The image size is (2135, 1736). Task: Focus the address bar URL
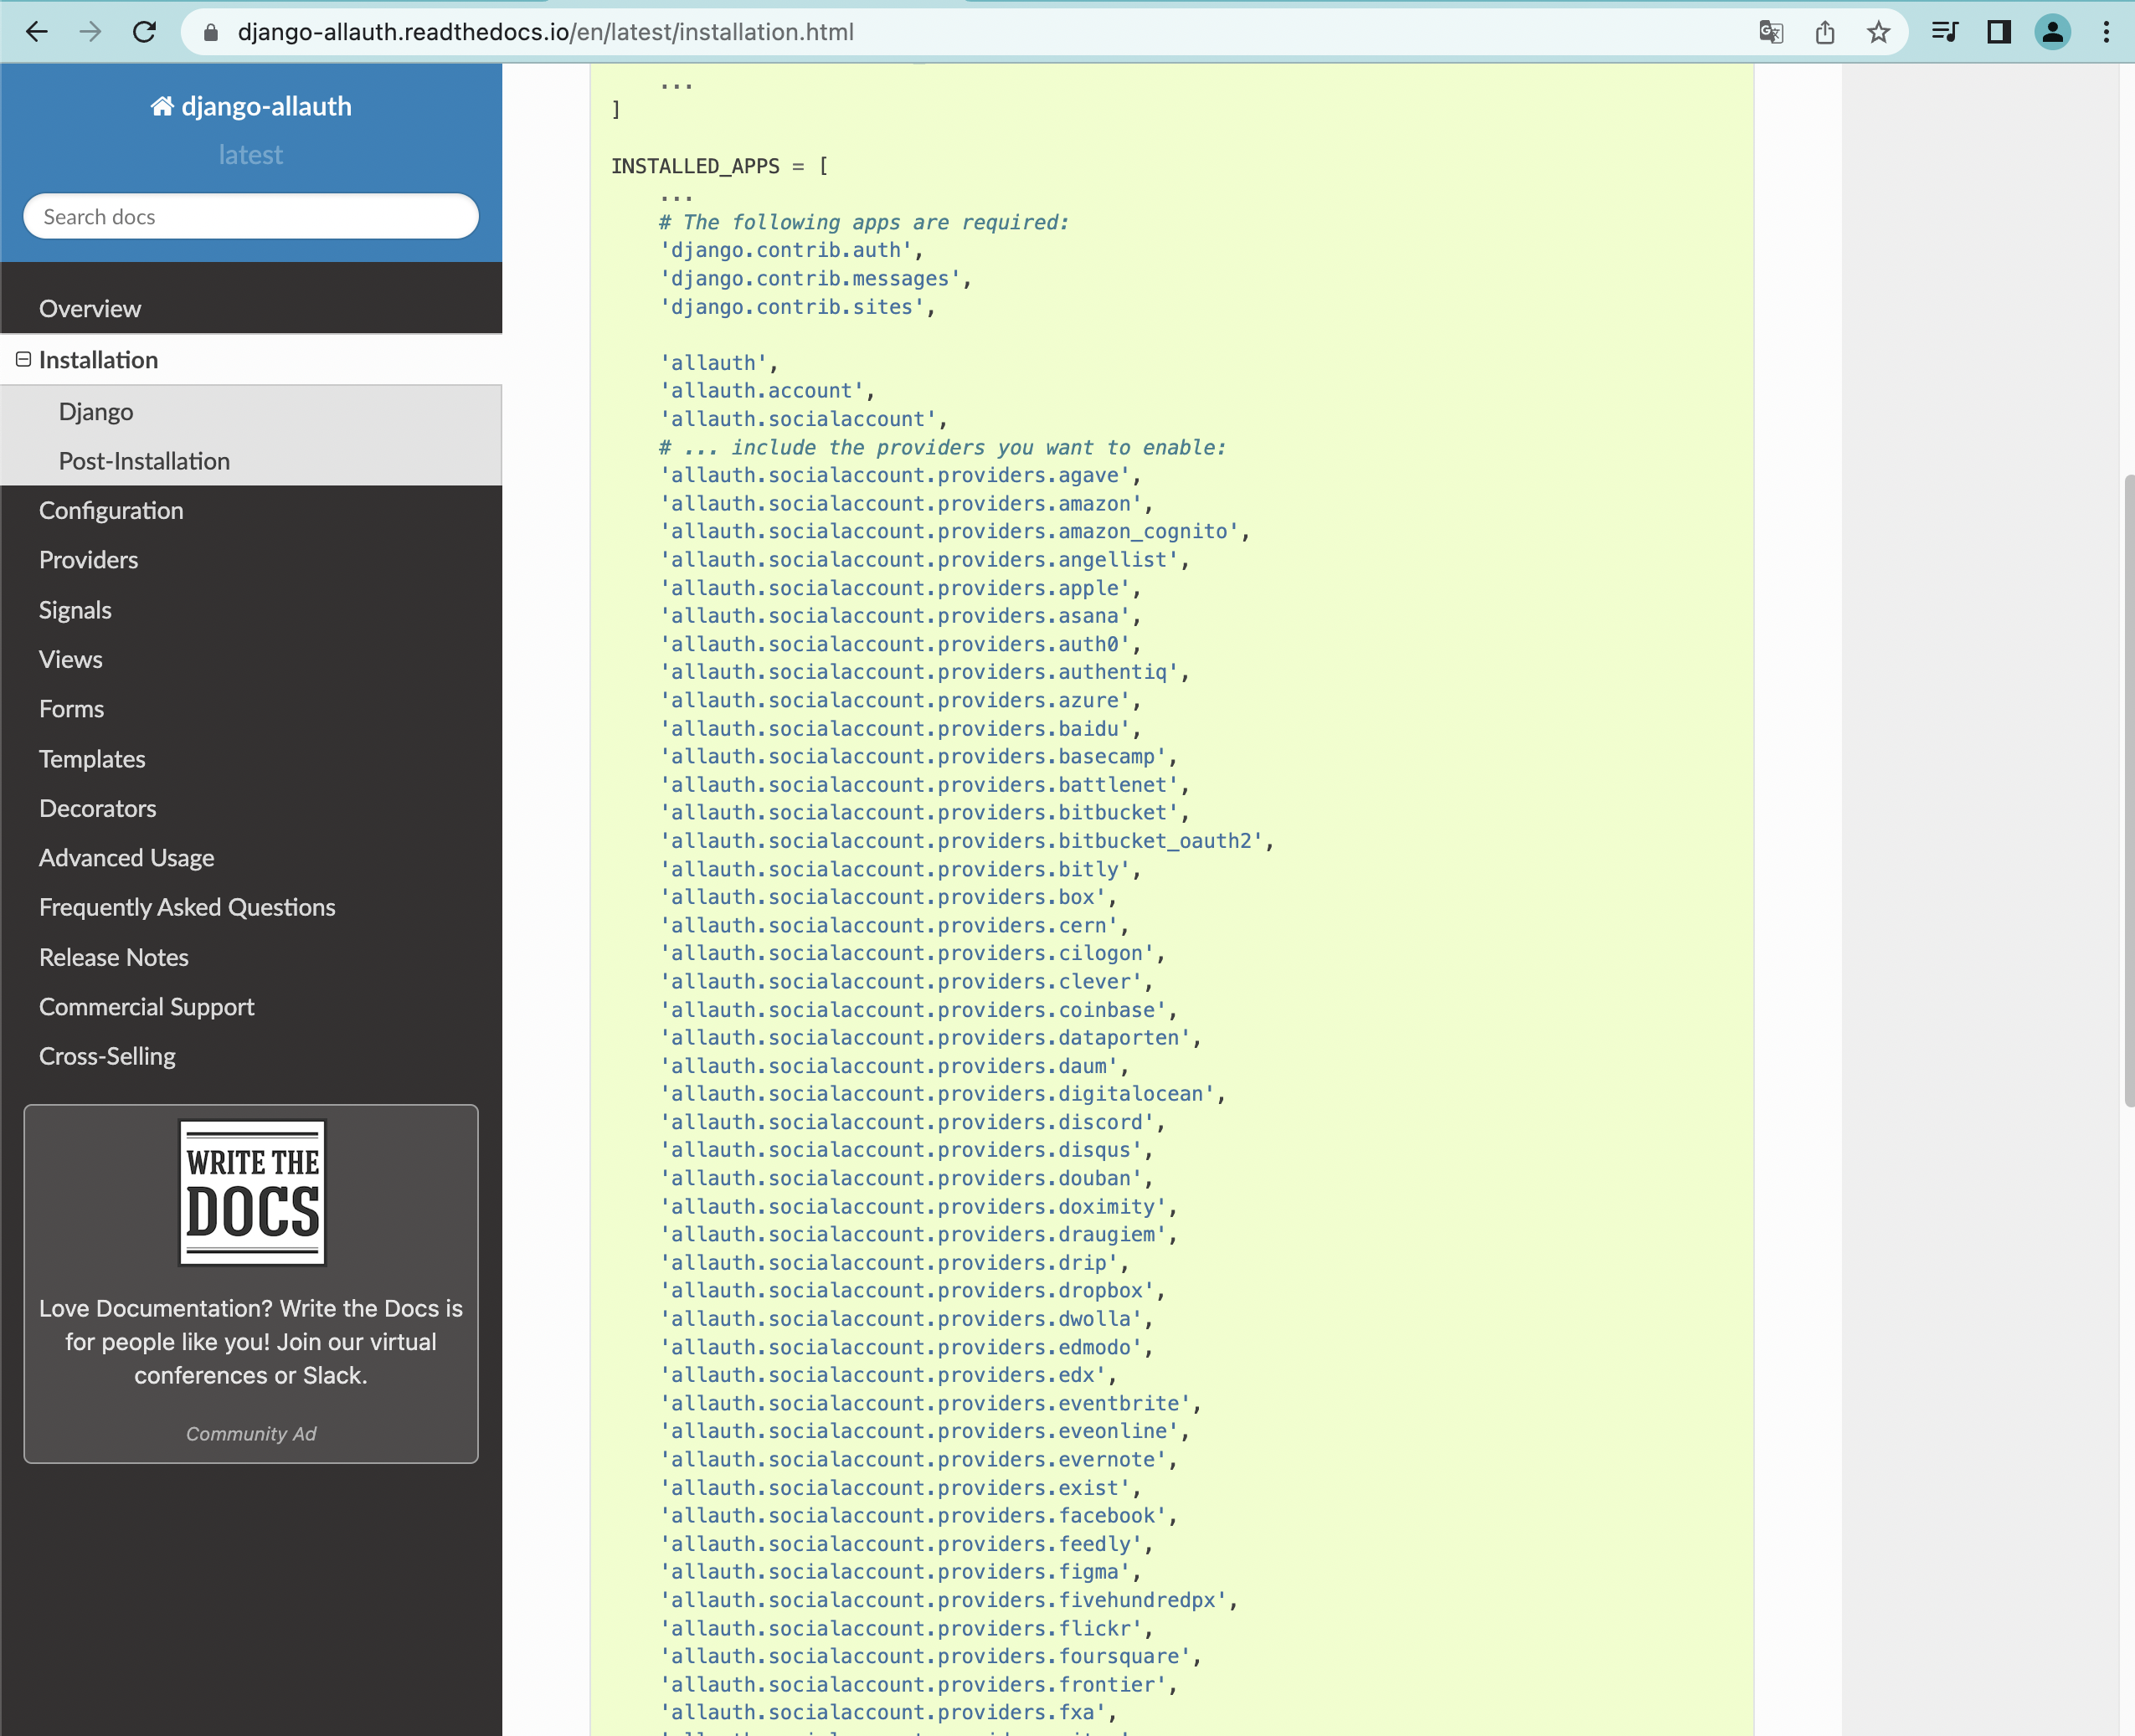click(x=546, y=32)
